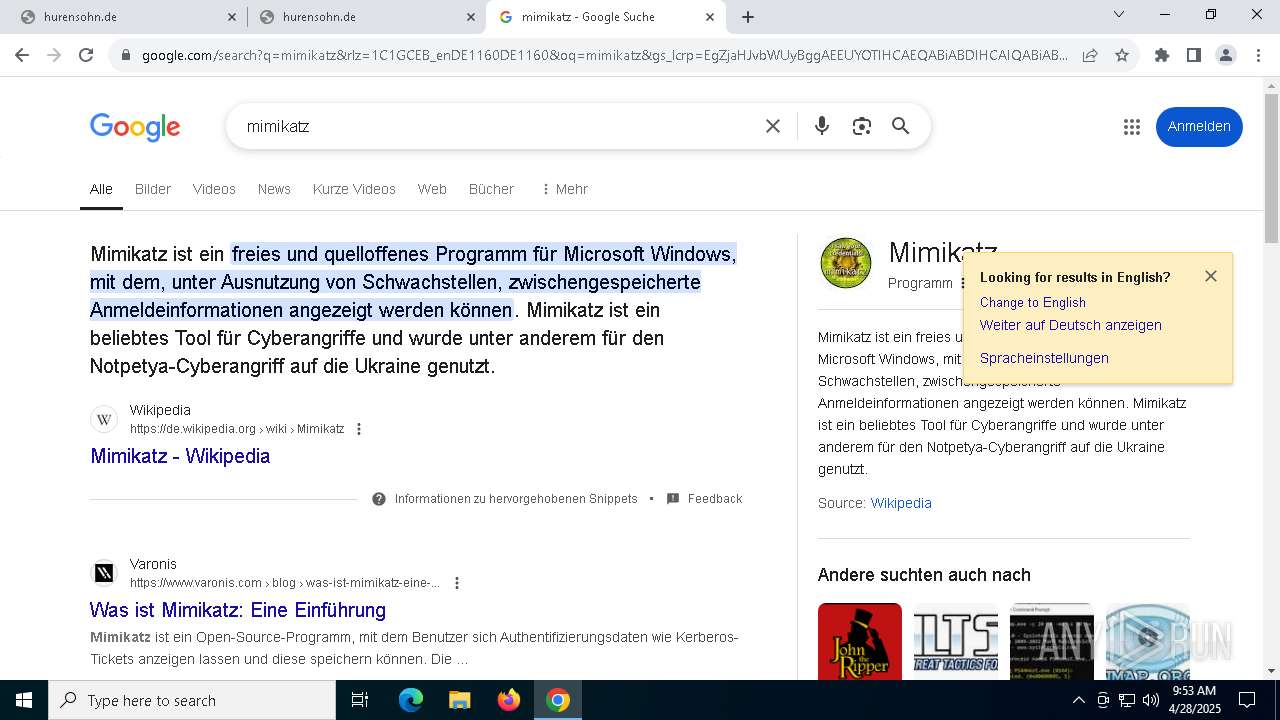Share this page from address bar
1280x720 pixels.
(x=1090, y=55)
